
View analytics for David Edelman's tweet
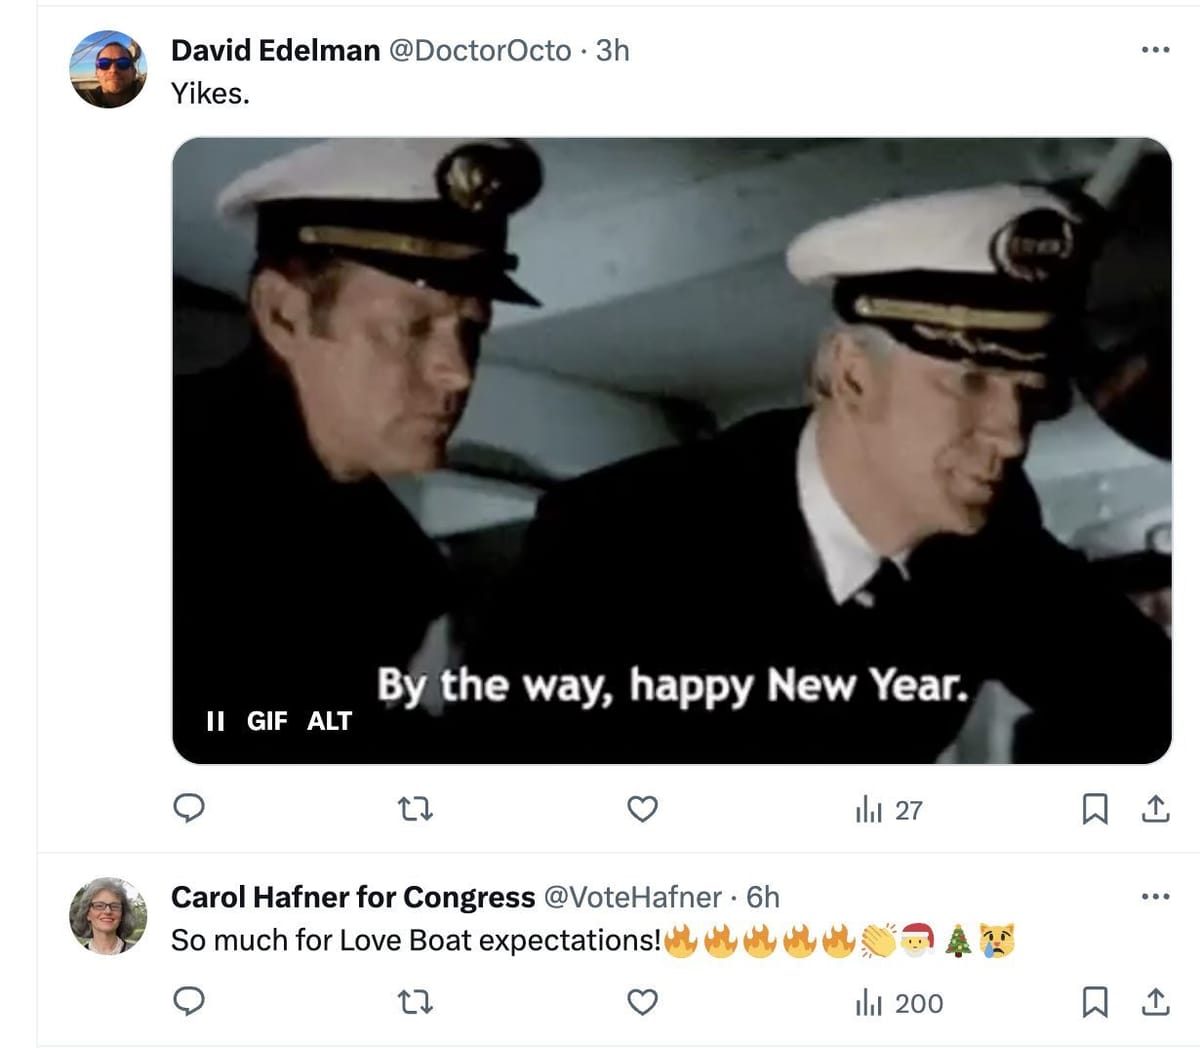coord(888,810)
